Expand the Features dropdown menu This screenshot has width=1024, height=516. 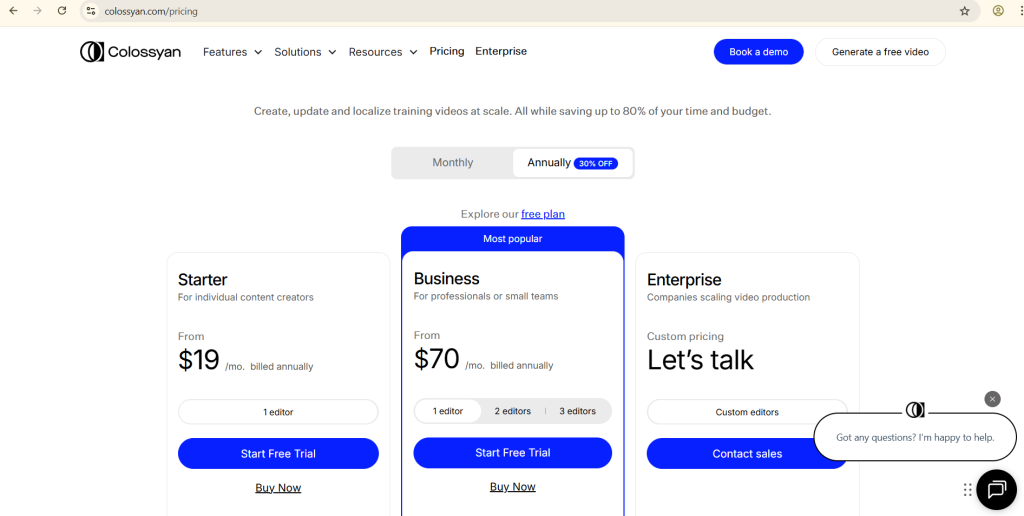232,52
